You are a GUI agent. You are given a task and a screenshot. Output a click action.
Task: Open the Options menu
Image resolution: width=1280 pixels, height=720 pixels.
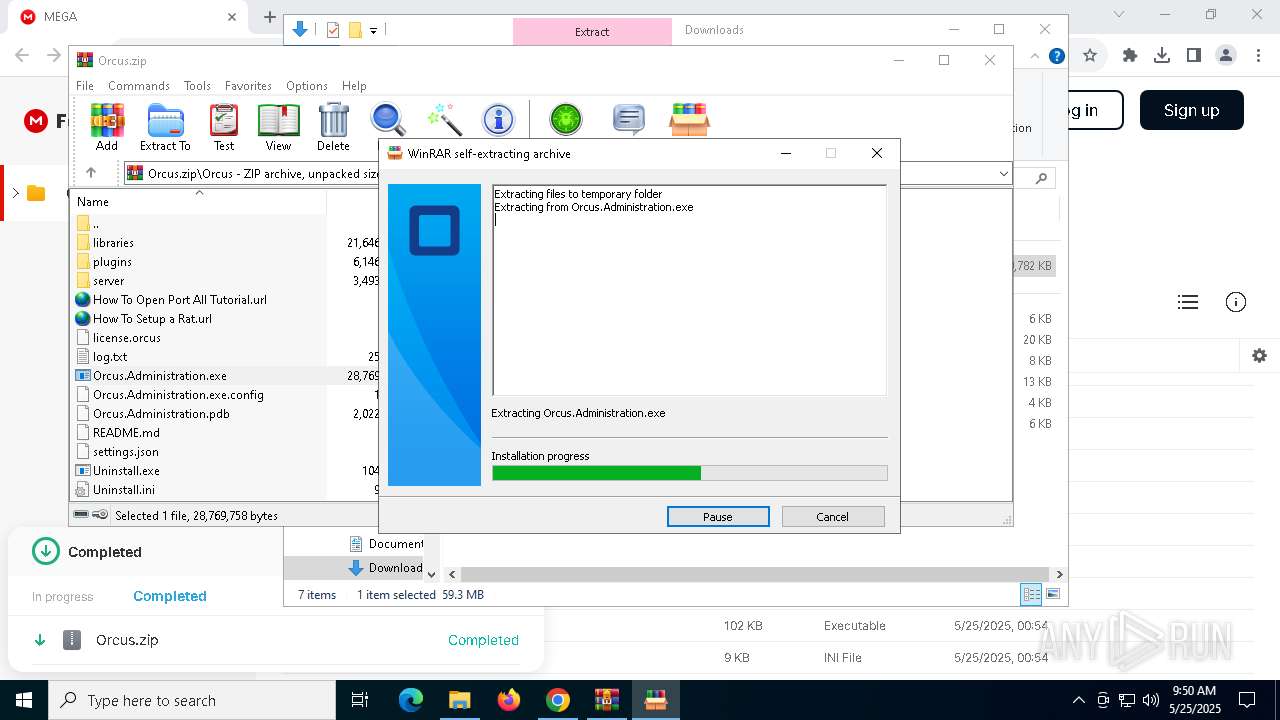pos(307,86)
